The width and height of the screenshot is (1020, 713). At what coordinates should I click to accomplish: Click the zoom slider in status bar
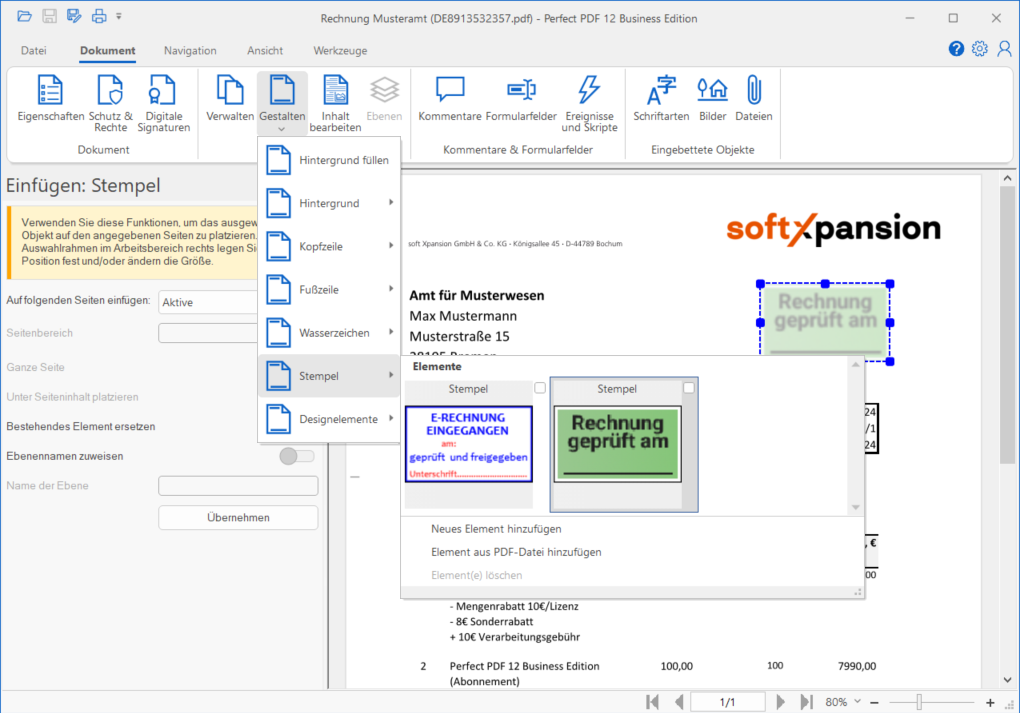coord(919,702)
